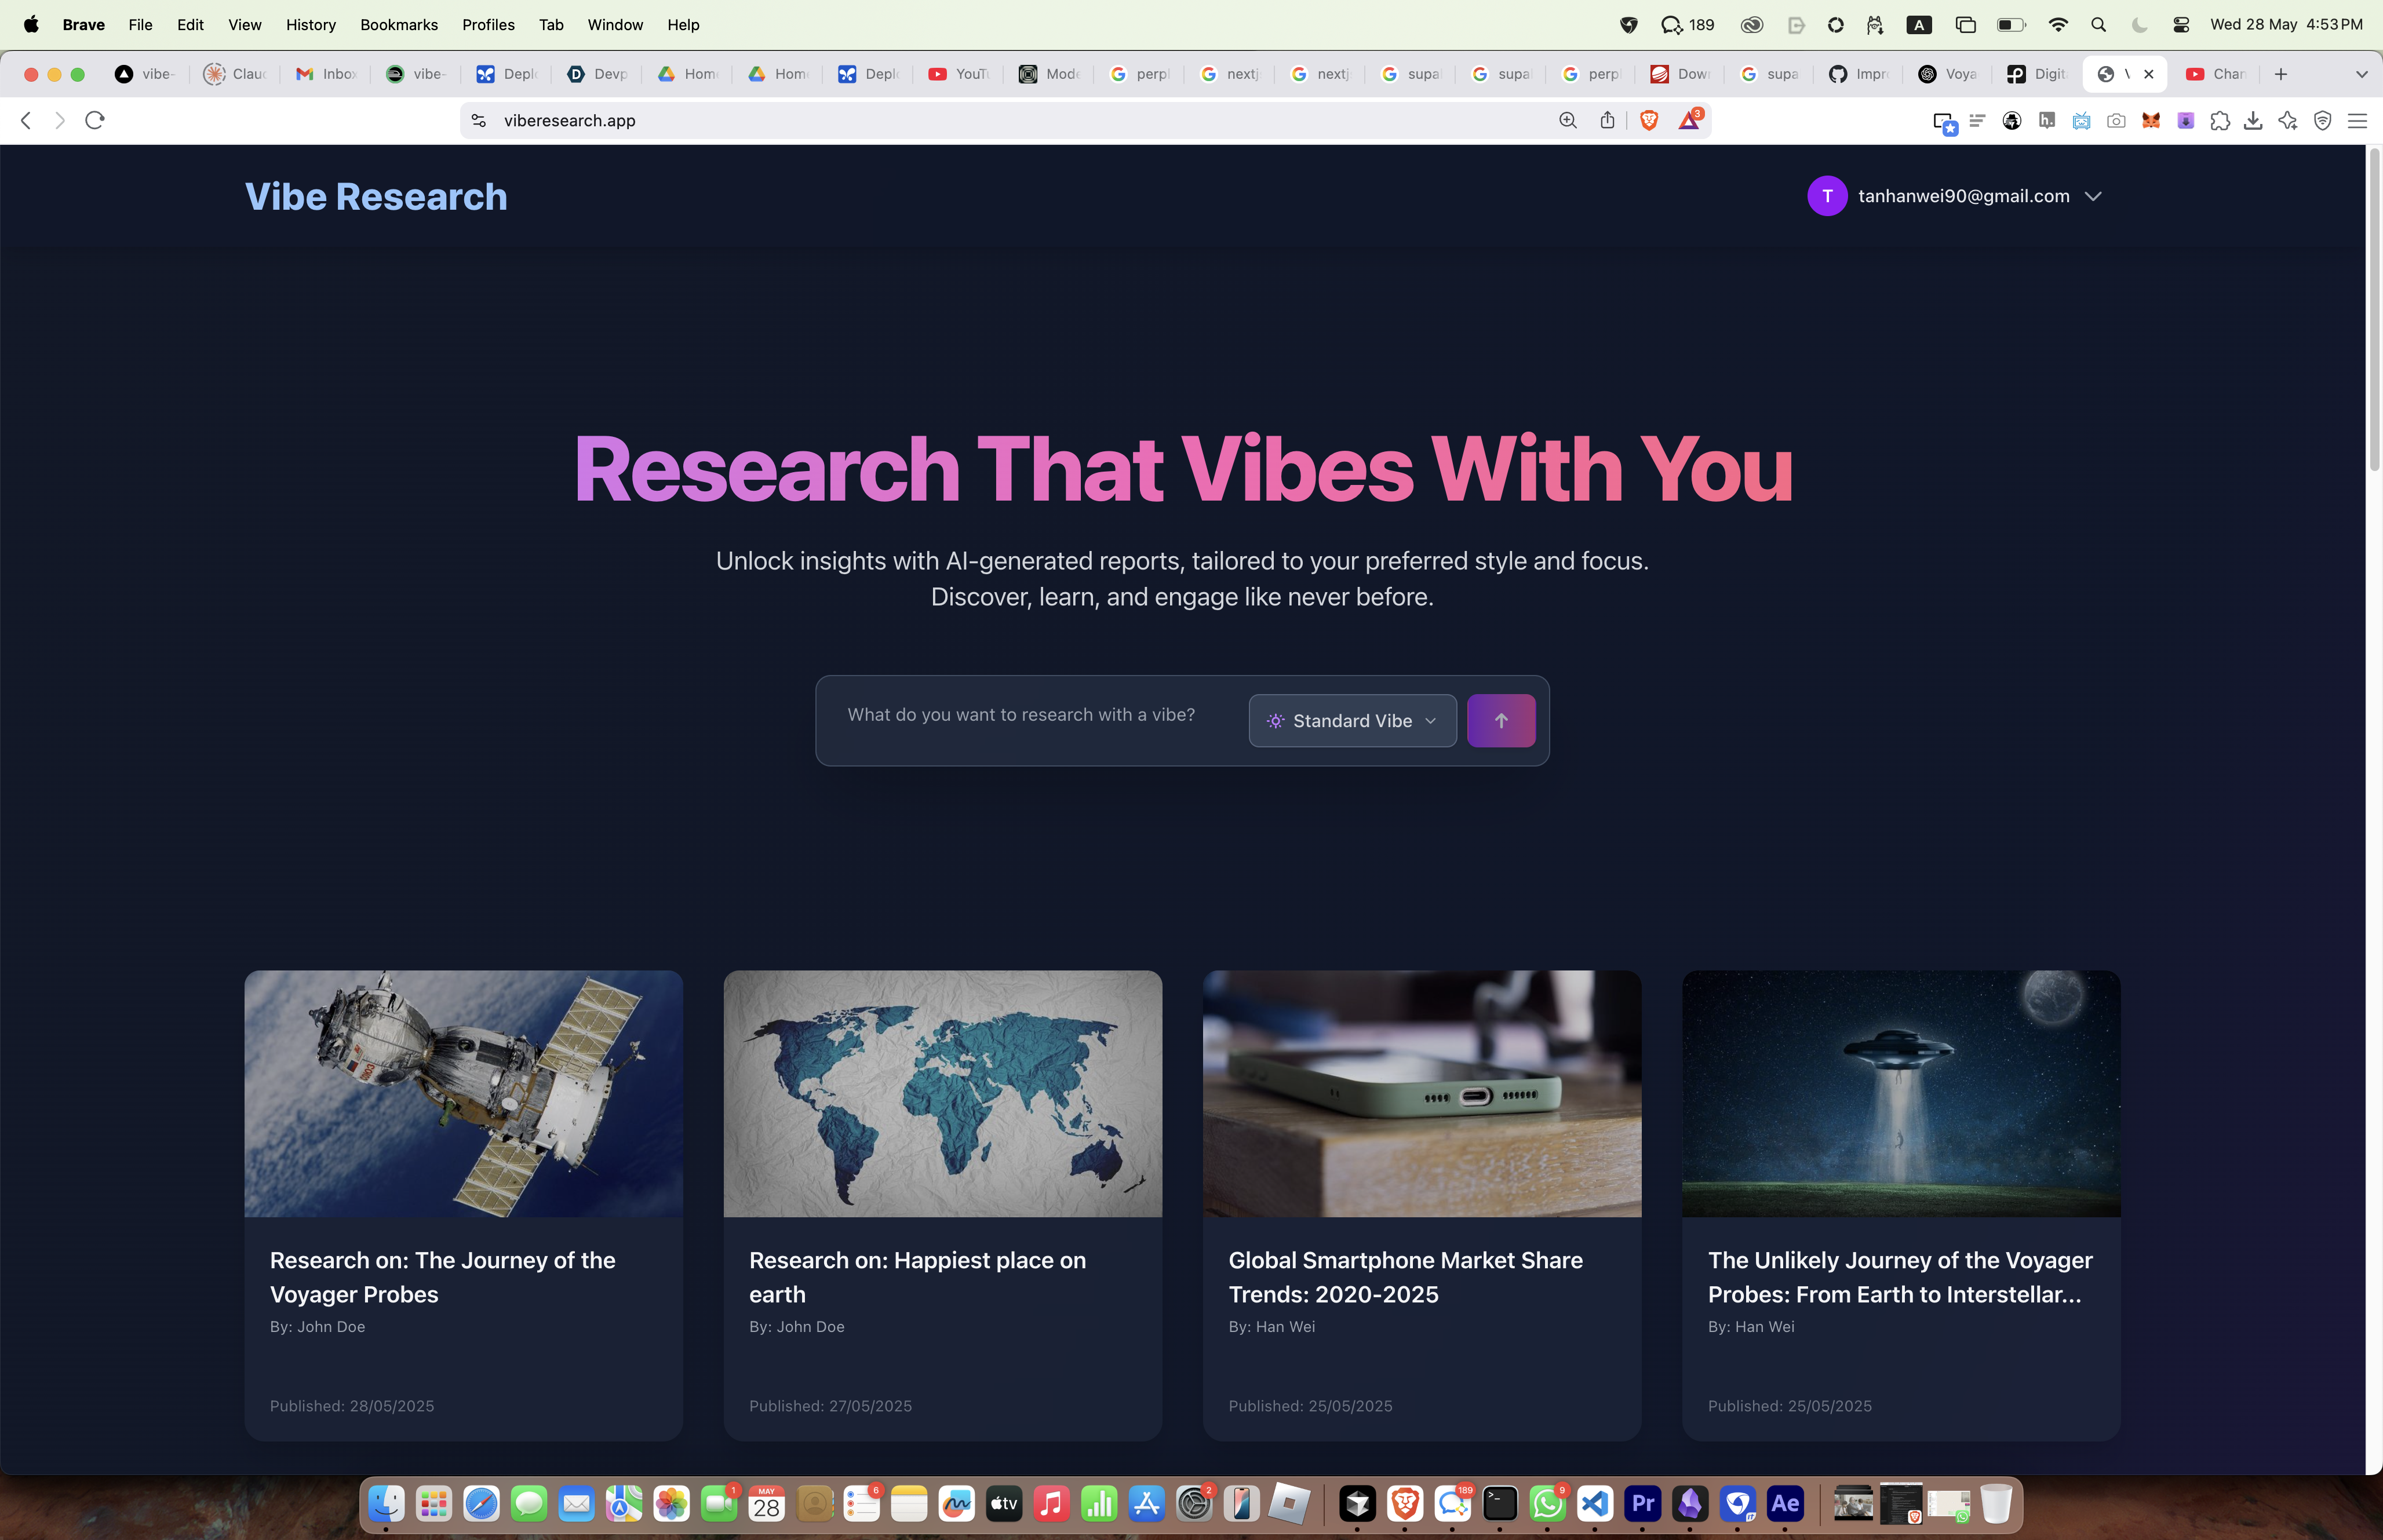Click the Brave Shields lion icon

click(1649, 120)
